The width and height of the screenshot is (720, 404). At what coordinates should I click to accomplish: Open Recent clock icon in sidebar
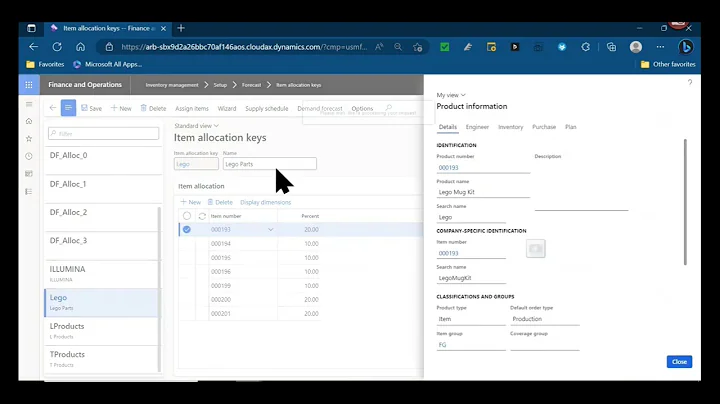point(29,156)
